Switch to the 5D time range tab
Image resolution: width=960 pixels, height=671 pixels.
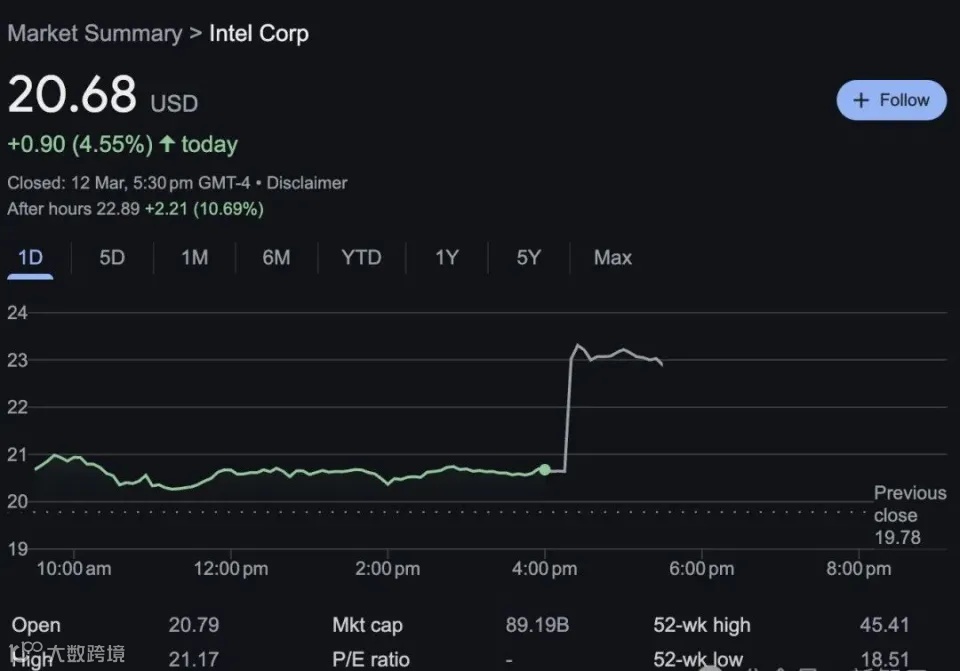coord(112,258)
